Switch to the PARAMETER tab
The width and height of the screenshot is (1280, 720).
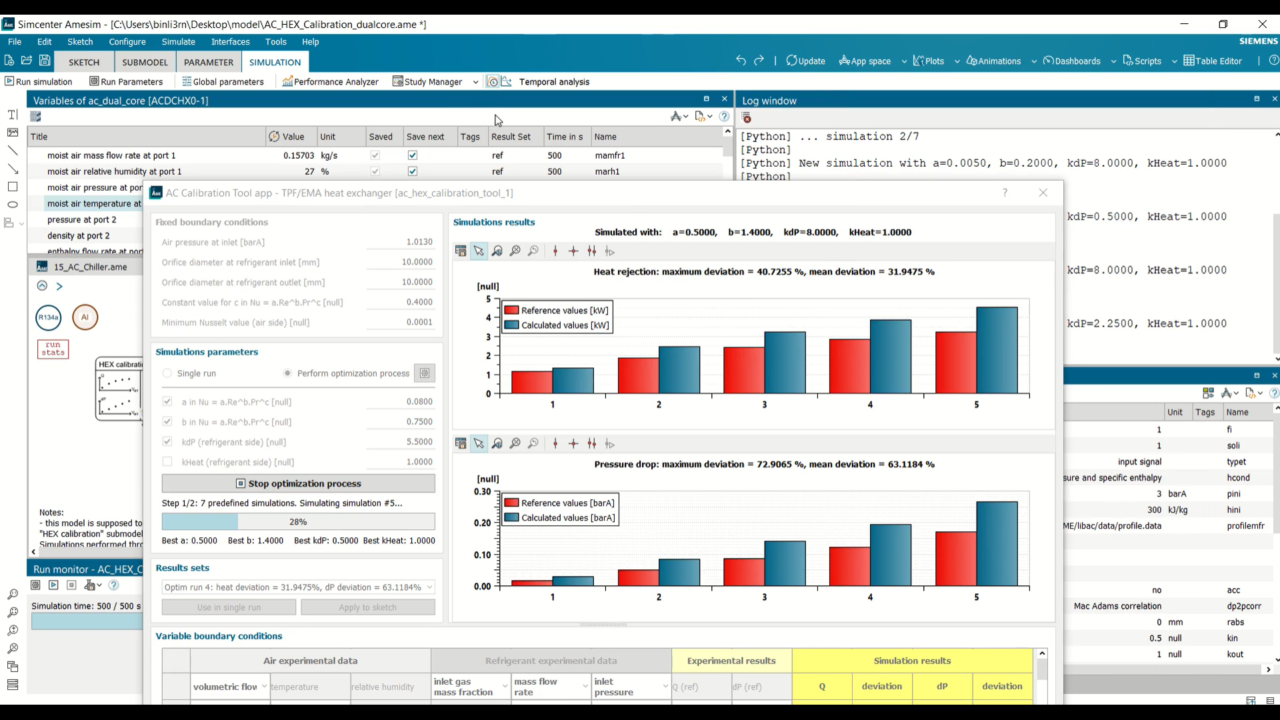(x=209, y=62)
